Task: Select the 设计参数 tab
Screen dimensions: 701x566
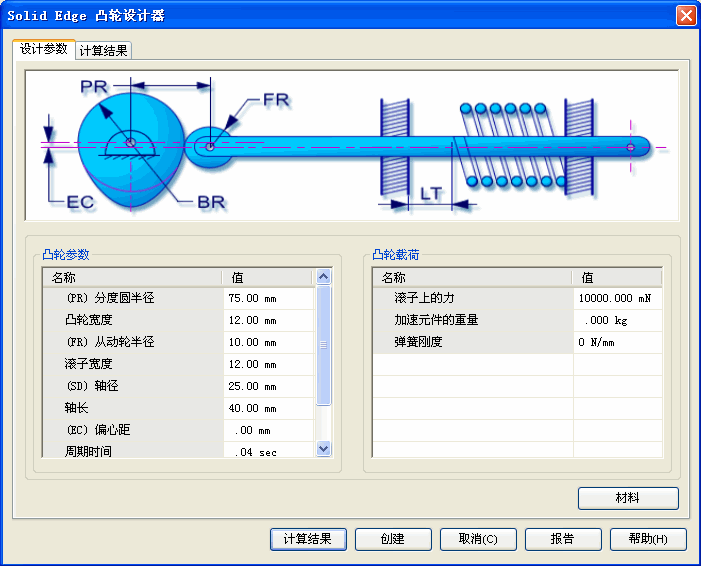Action: 44,49
